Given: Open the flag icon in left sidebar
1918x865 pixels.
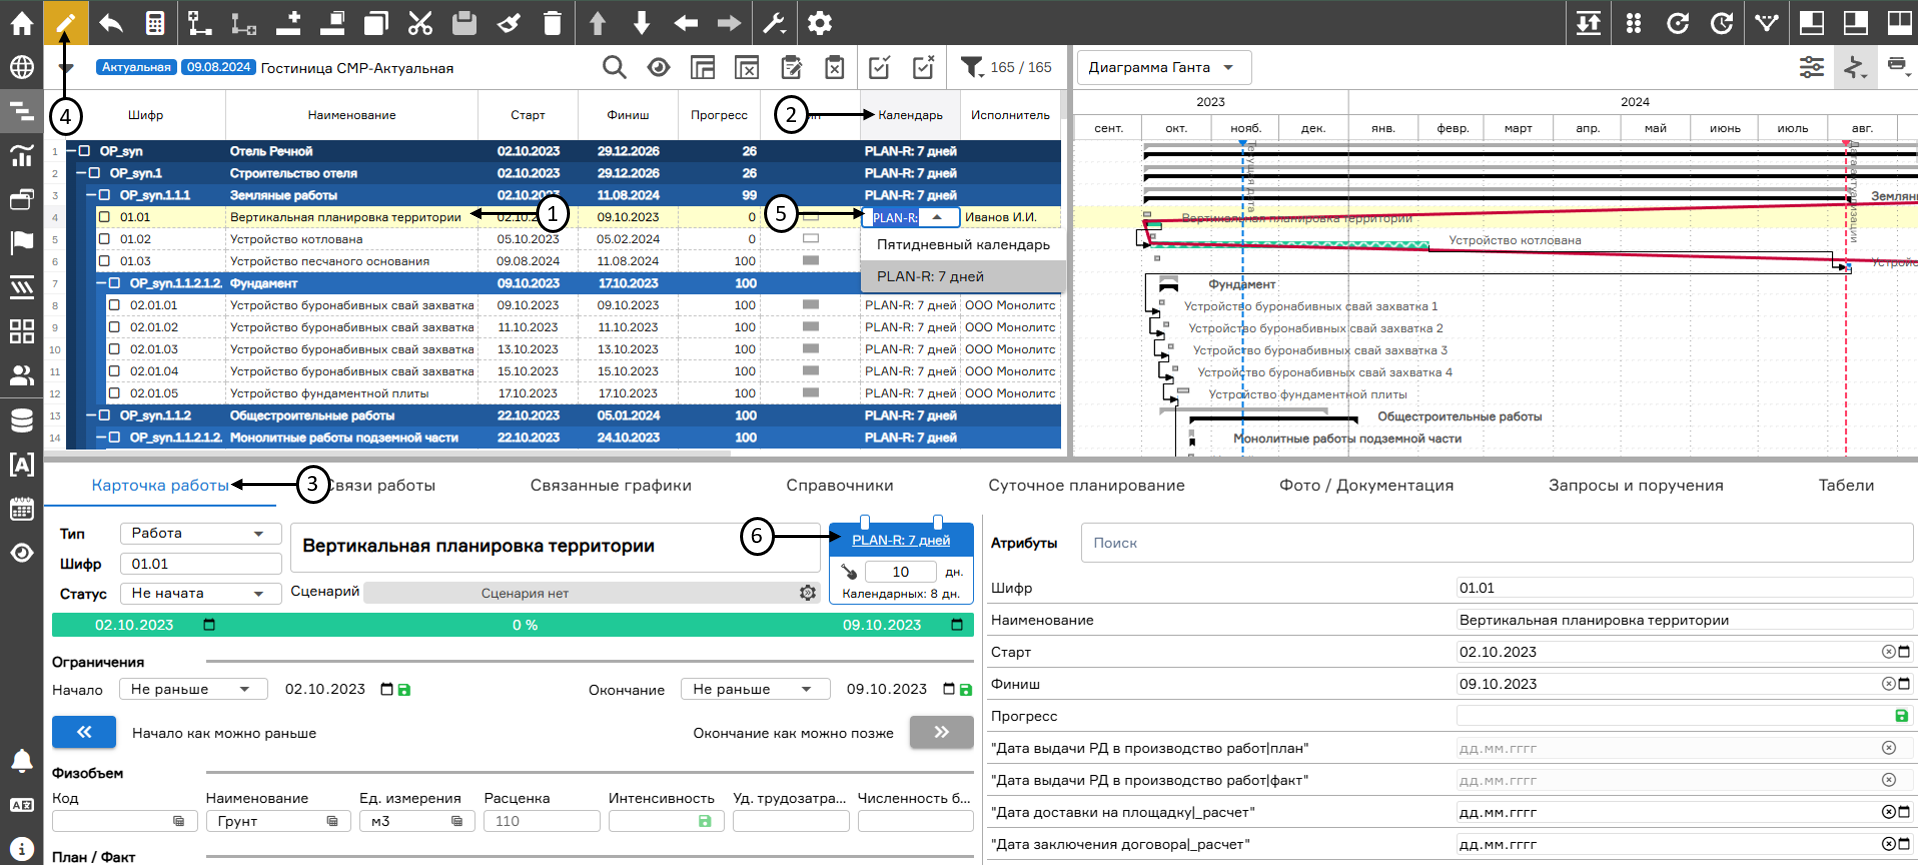Looking at the screenshot, I should tap(21, 242).
